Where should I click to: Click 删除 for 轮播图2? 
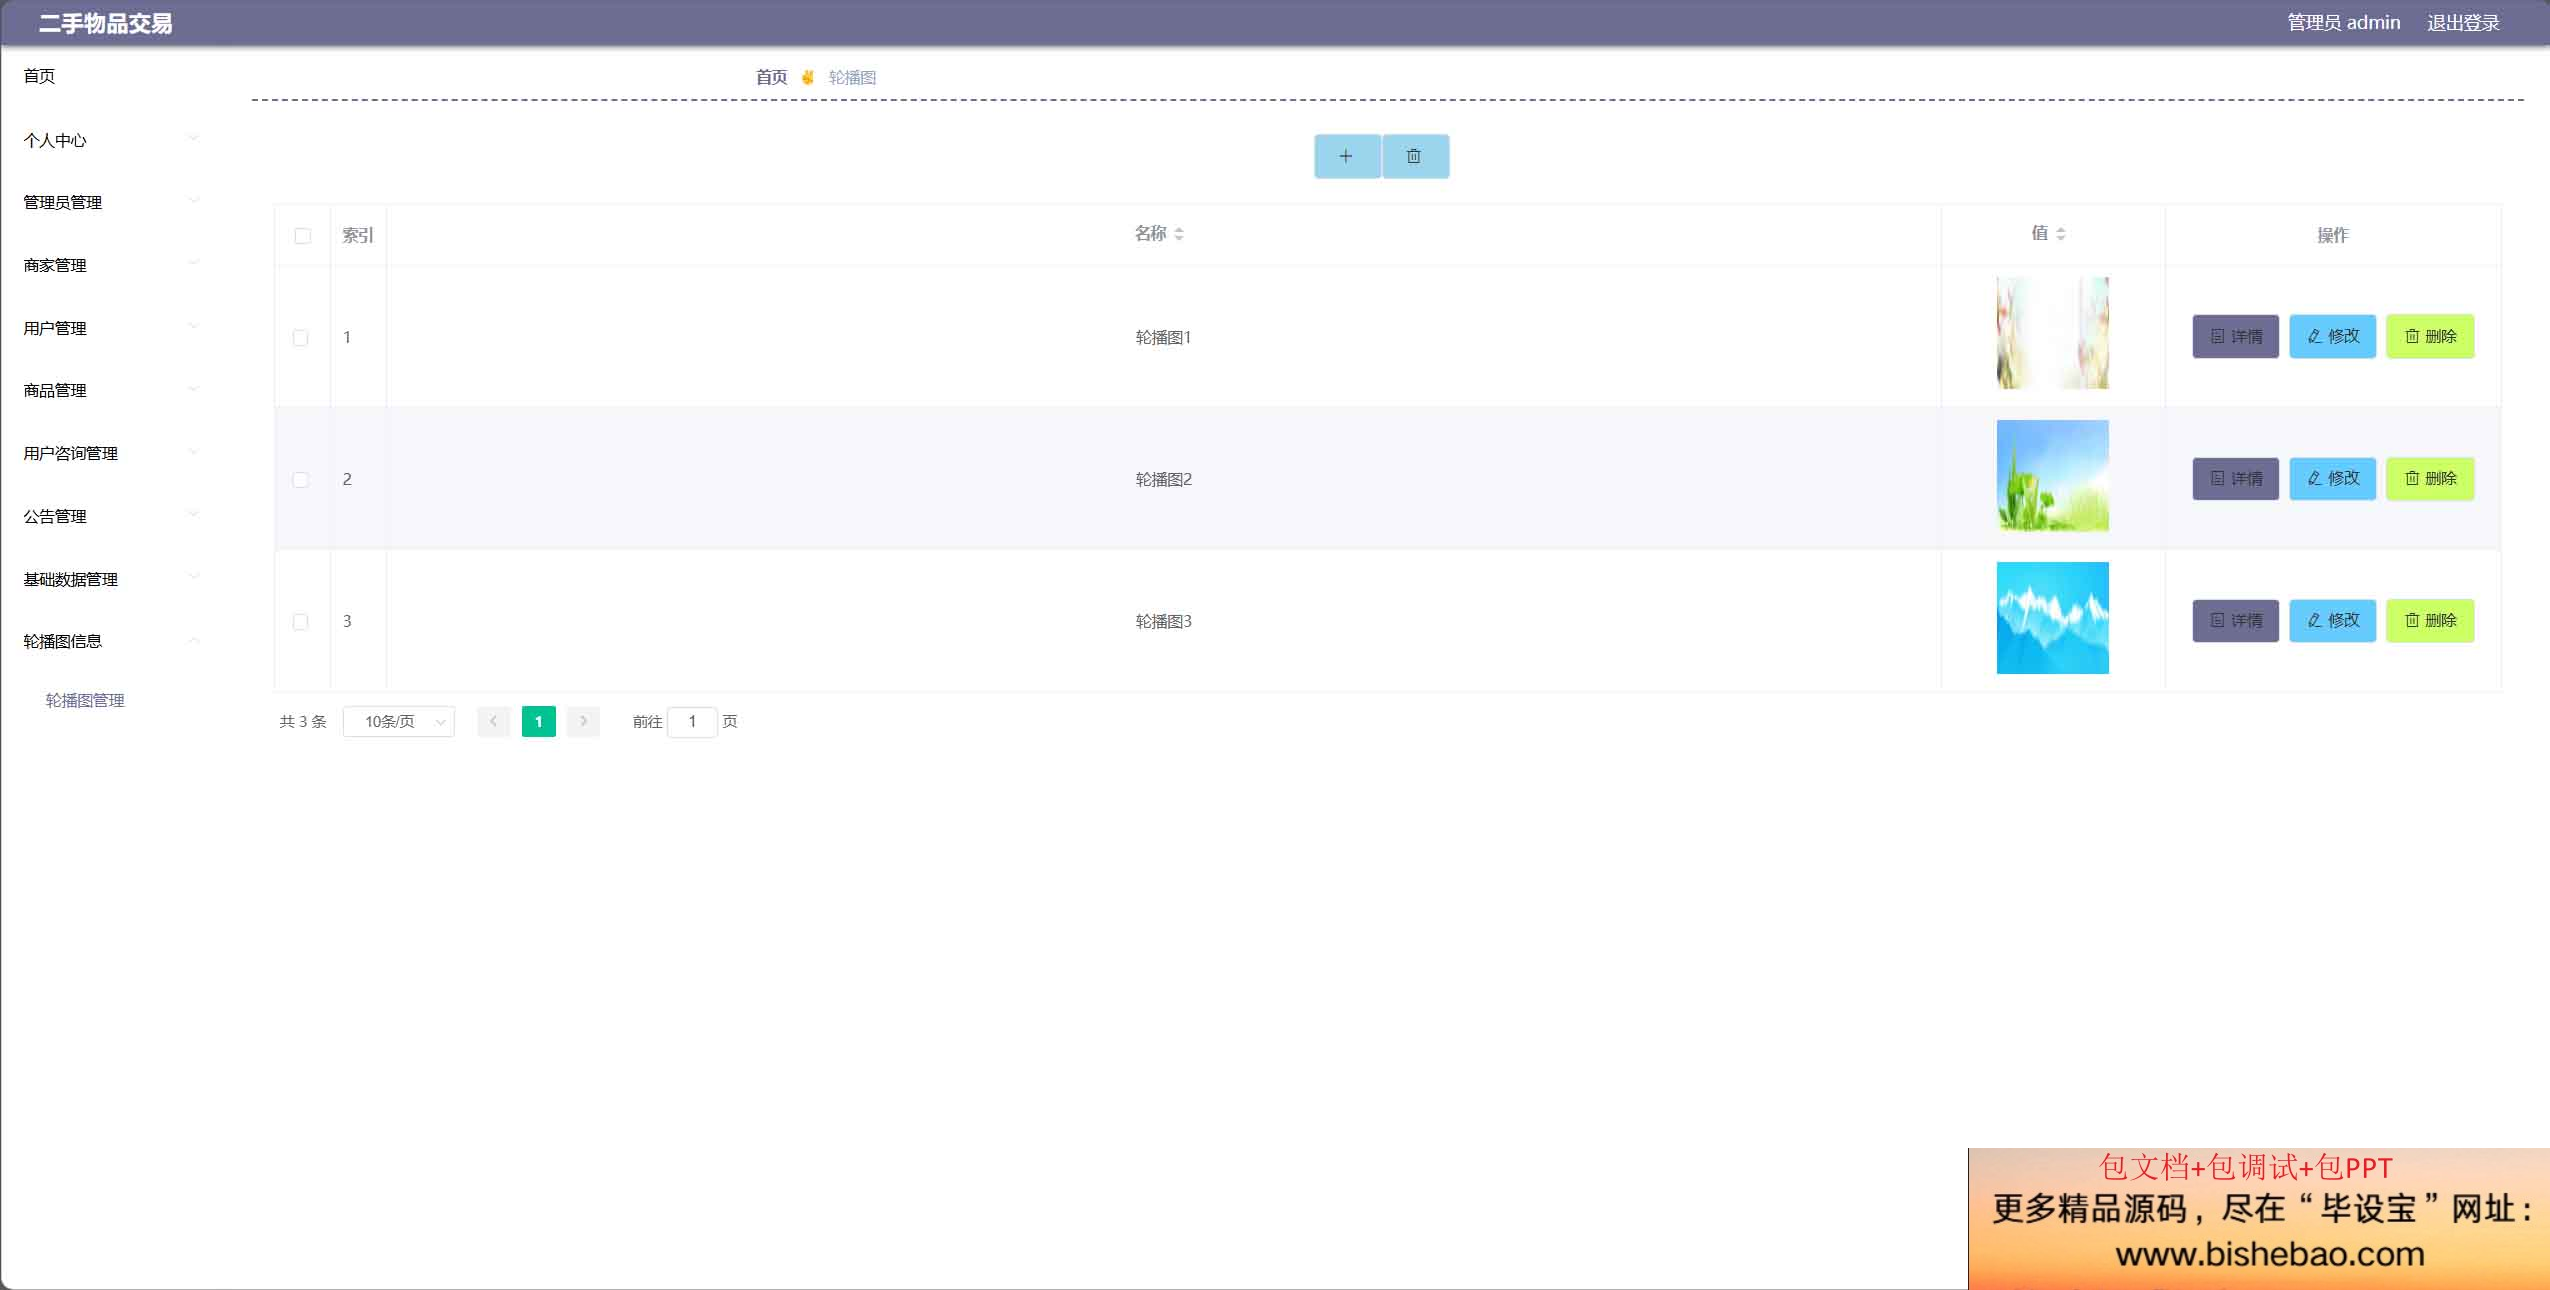point(2430,478)
